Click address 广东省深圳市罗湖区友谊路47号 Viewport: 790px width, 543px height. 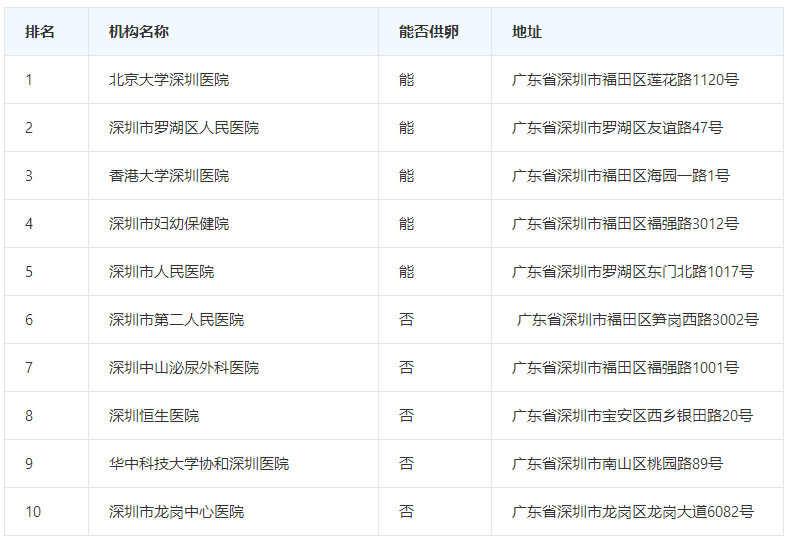click(x=617, y=127)
